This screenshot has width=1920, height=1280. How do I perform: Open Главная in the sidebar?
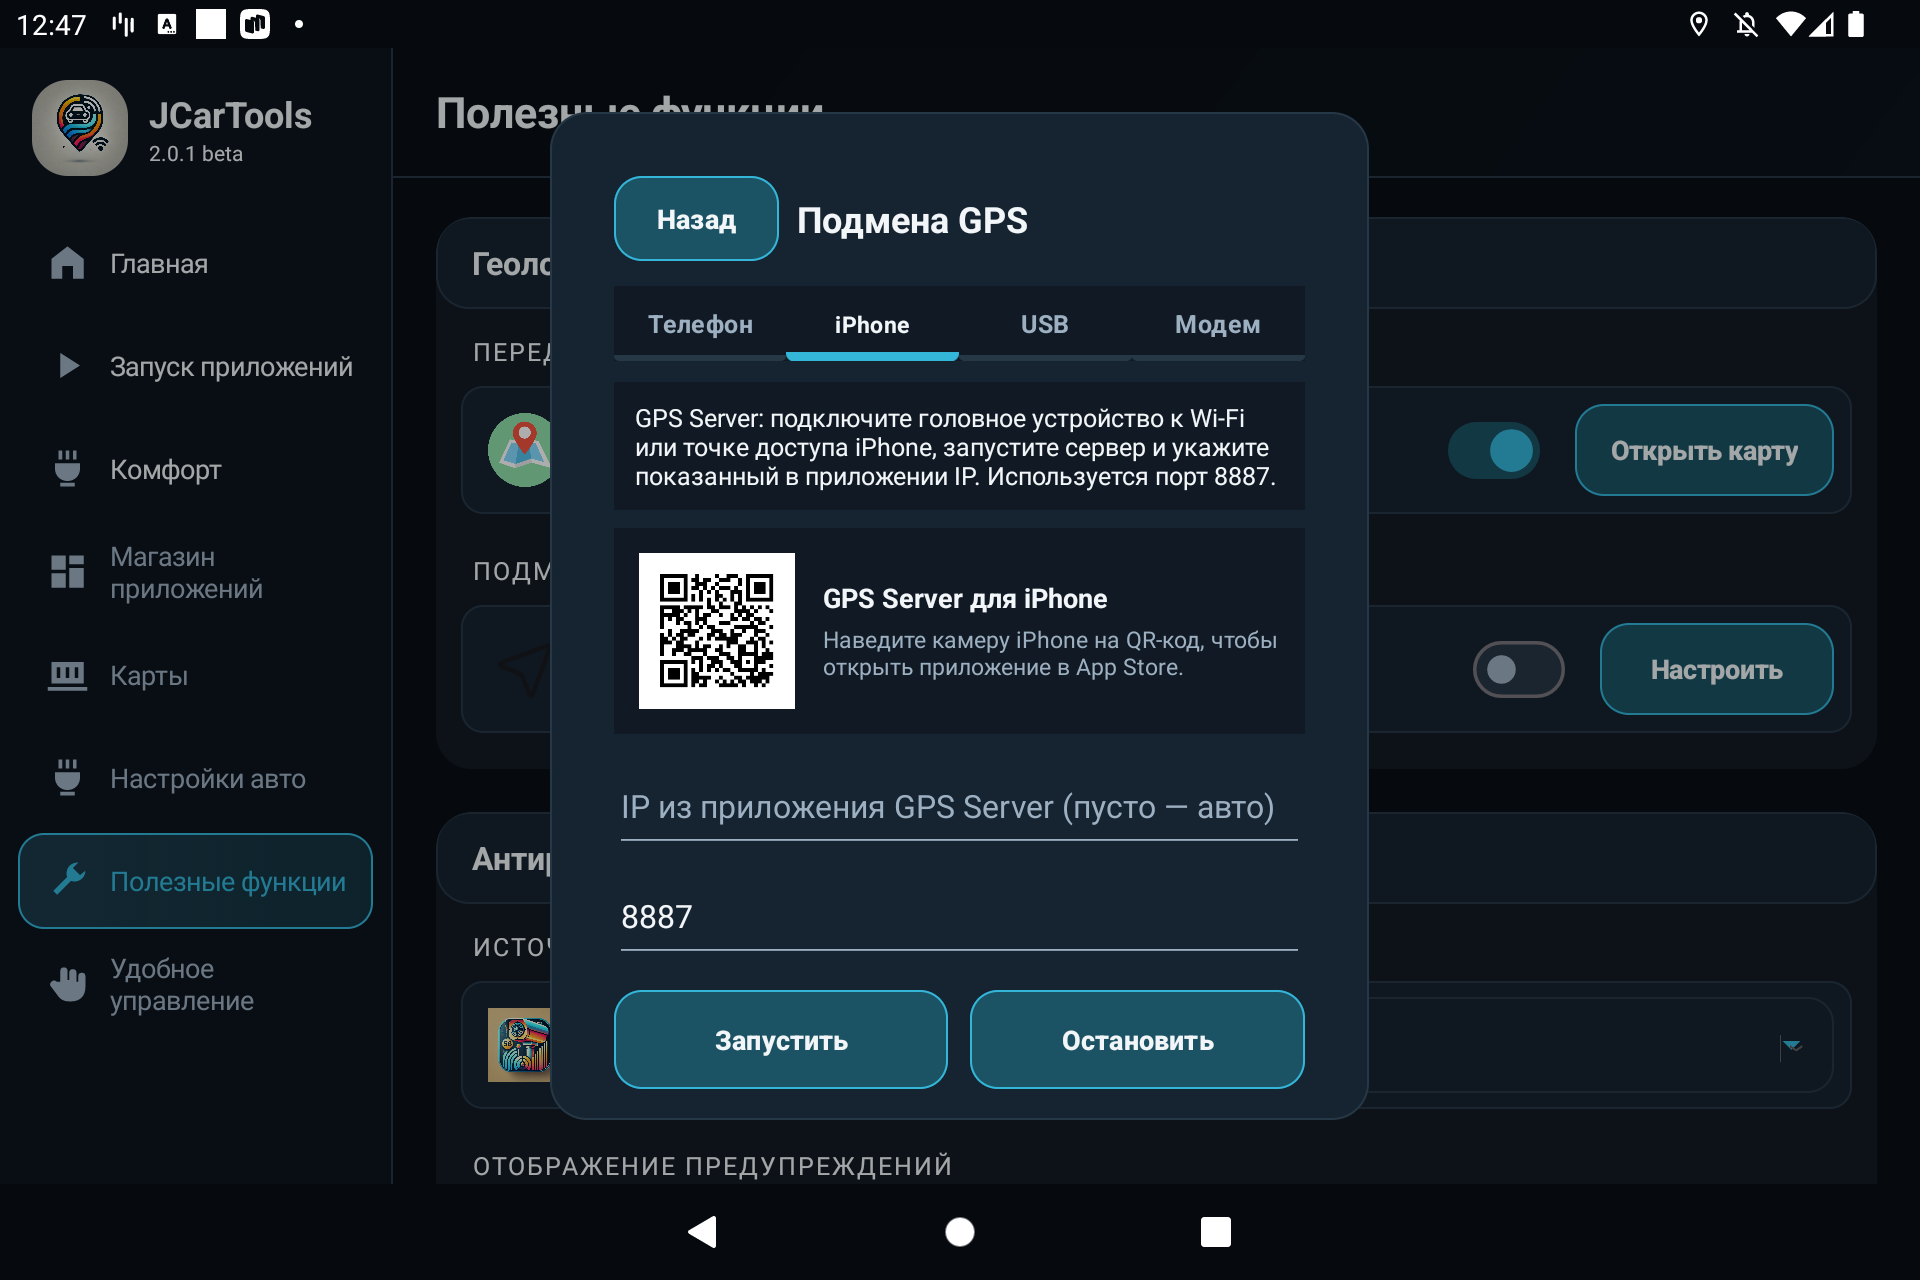pyautogui.click(x=196, y=263)
